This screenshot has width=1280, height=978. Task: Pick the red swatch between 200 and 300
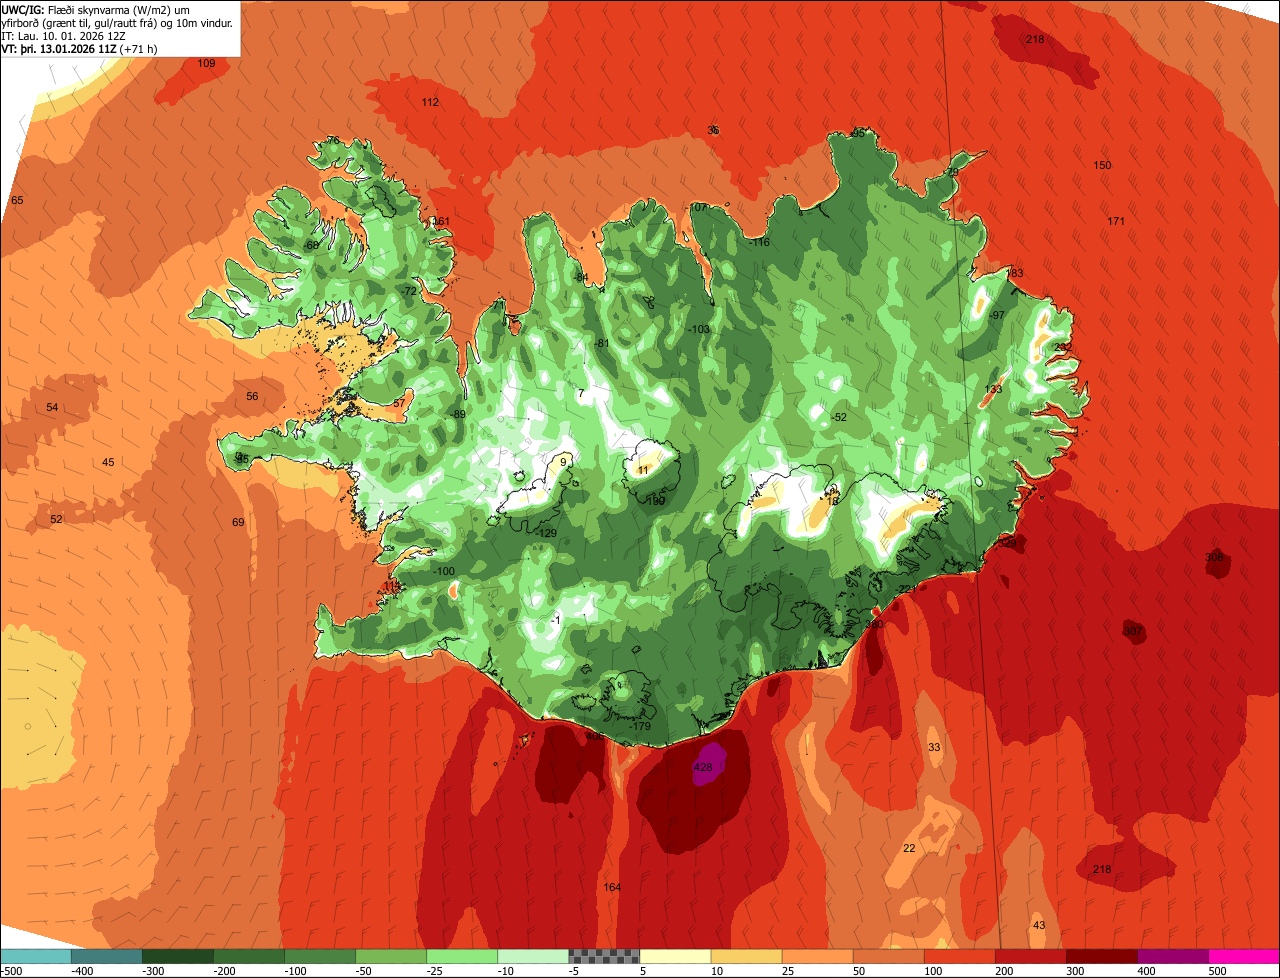(1030, 956)
